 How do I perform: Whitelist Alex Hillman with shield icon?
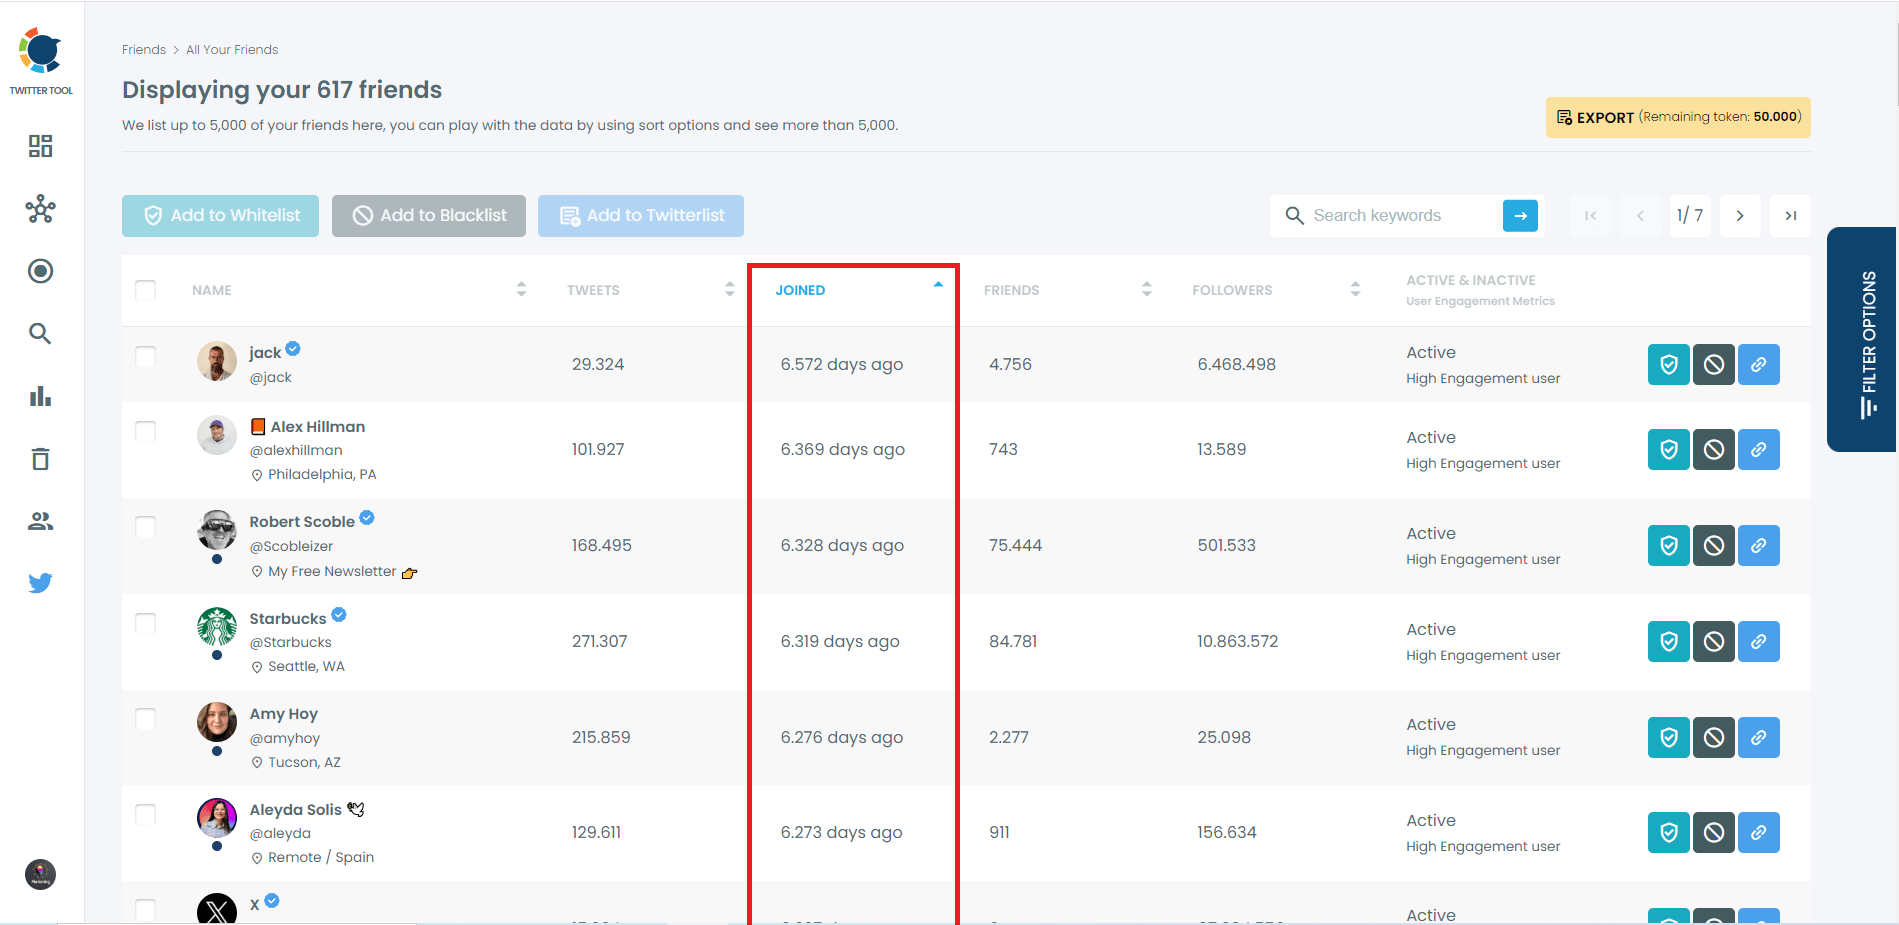pyautogui.click(x=1668, y=450)
